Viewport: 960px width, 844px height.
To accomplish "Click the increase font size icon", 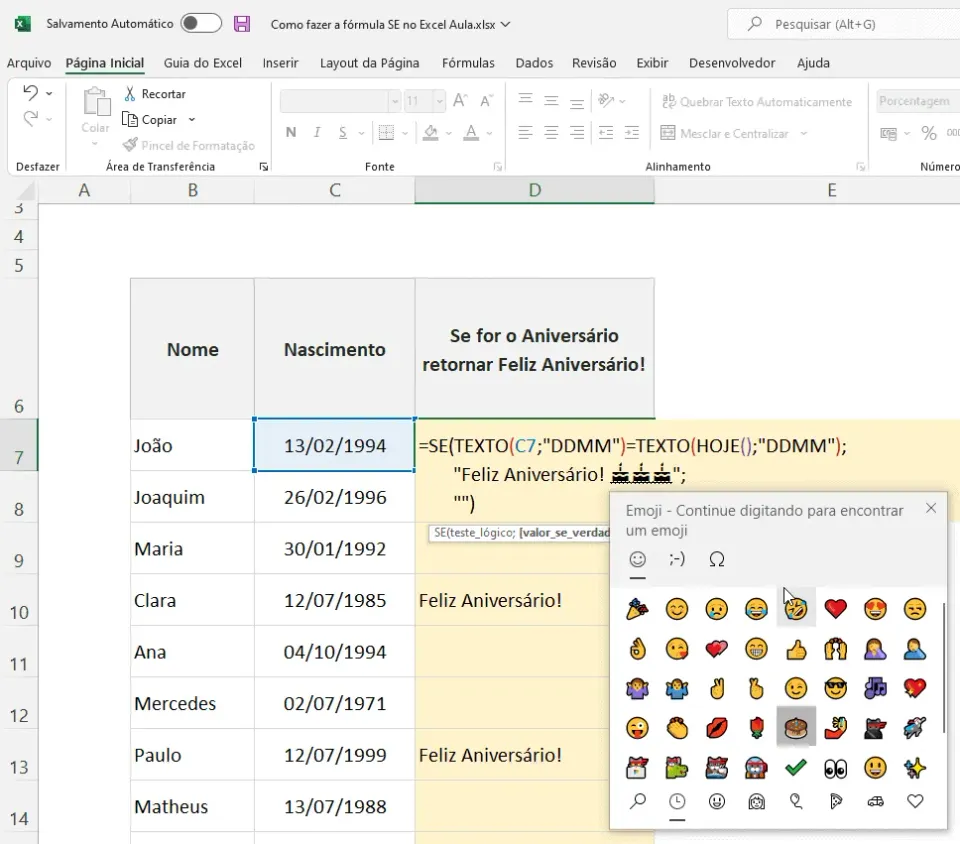I will pos(460,100).
